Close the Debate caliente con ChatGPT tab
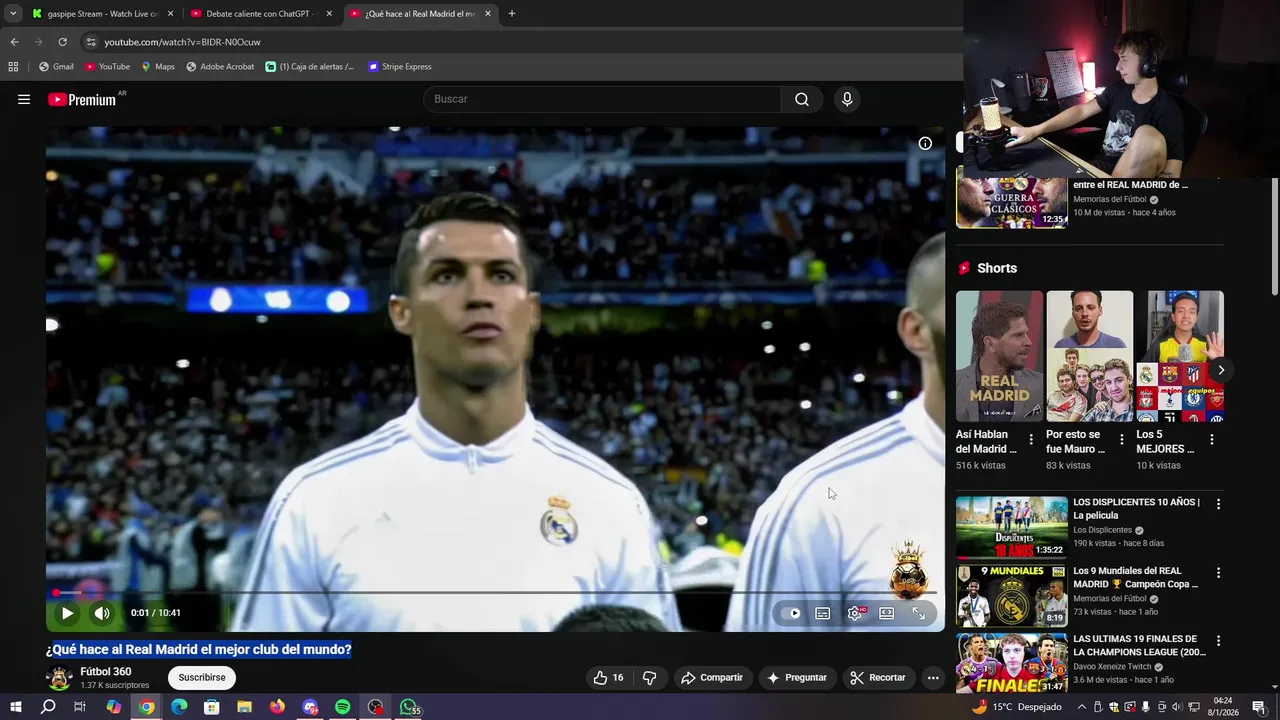 click(329, 14)
